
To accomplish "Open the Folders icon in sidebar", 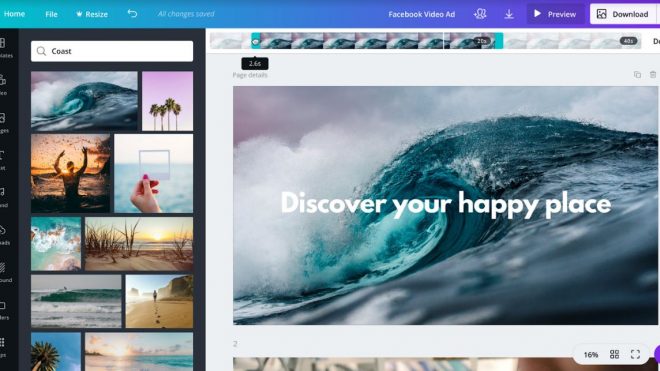I will 3,305.
